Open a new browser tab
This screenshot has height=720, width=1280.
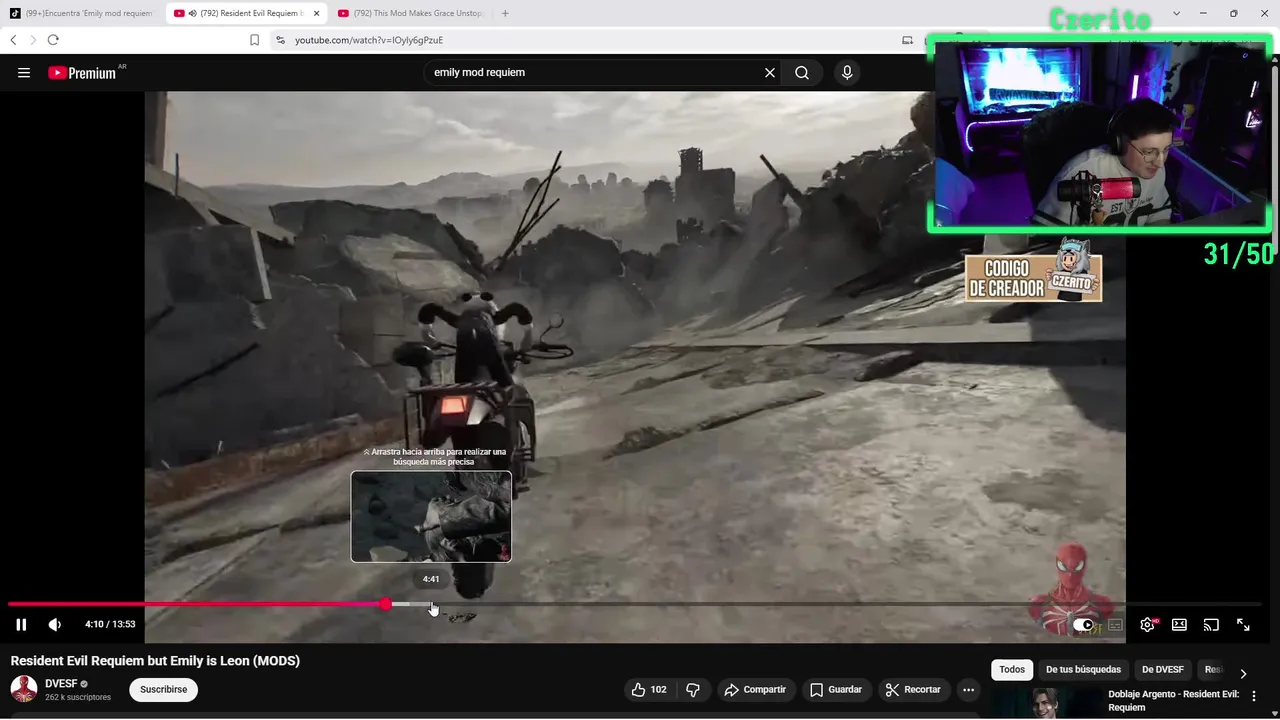(x=505, y=13)
